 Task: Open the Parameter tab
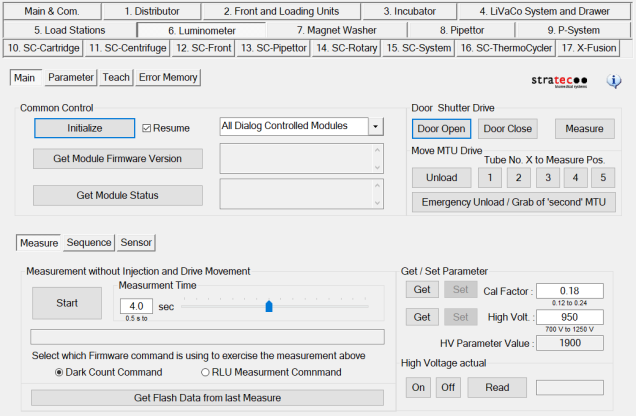tap(70, 77)
